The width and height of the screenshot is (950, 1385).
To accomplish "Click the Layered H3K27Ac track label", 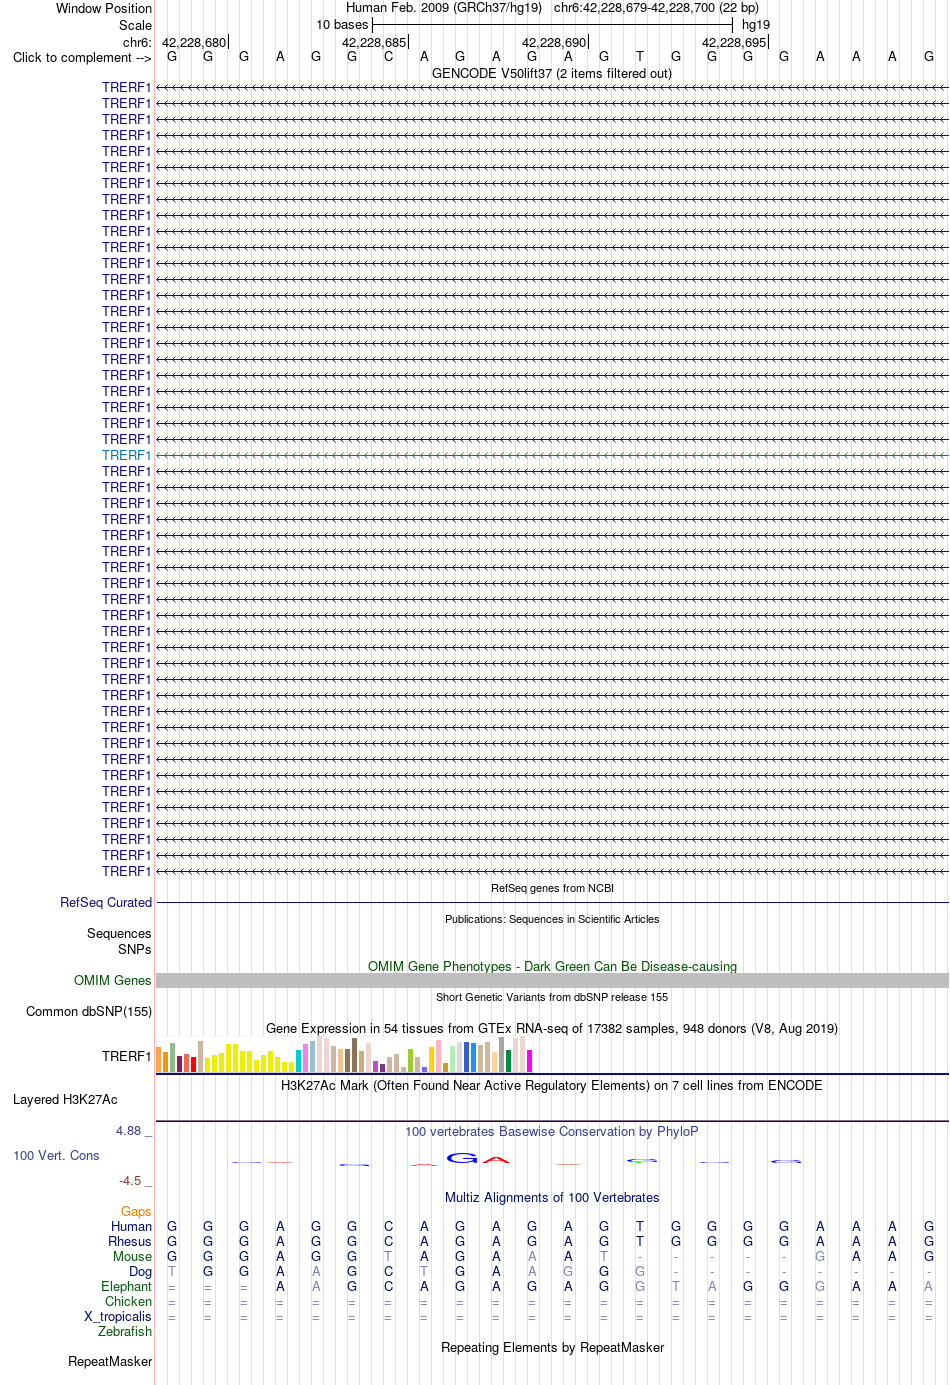I will point(65,1099).
